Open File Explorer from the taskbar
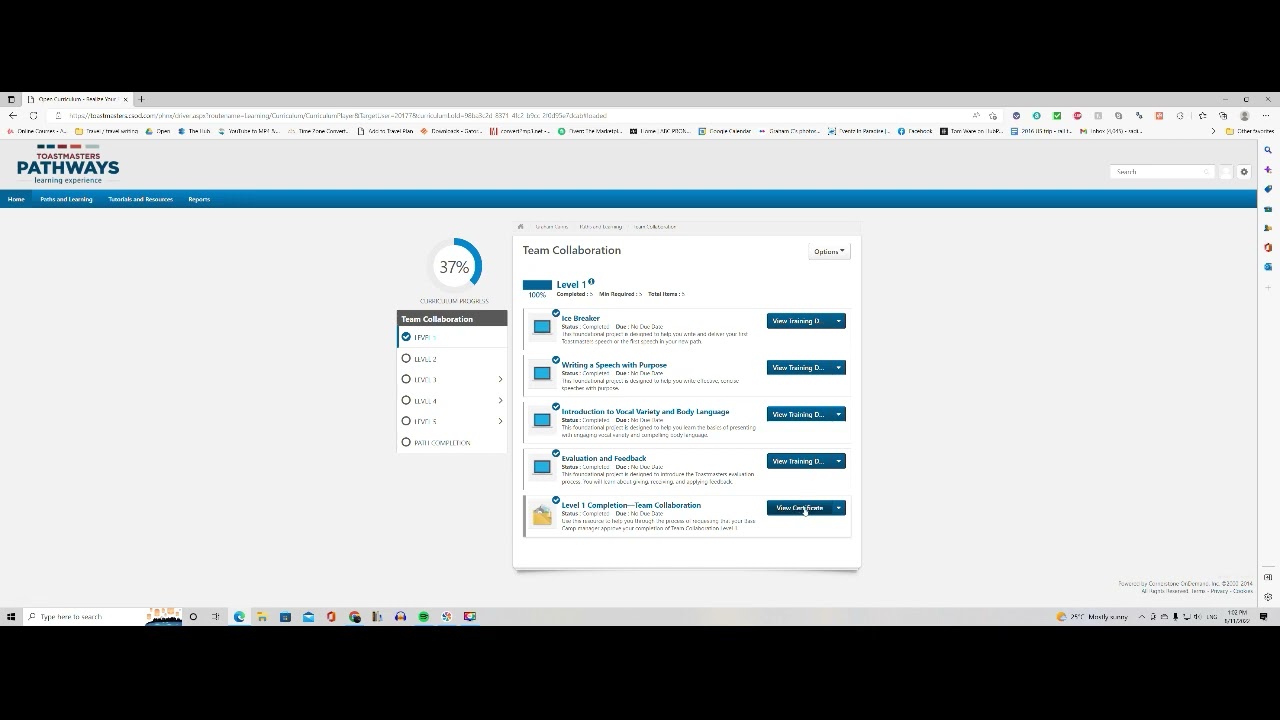Viewport: 1280px width, 720px height. click(x=262, y=617)
